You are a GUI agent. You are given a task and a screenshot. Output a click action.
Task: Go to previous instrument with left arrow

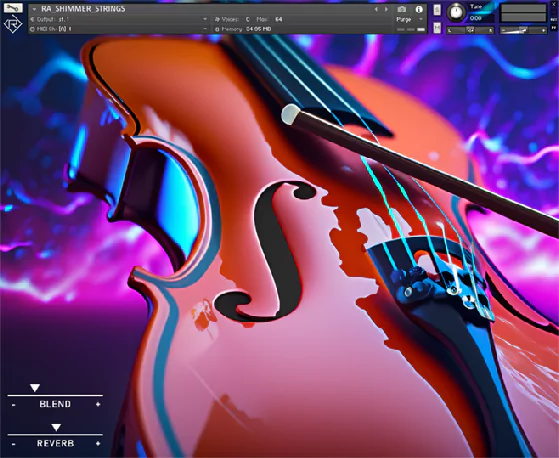click(x=376, y=9)
